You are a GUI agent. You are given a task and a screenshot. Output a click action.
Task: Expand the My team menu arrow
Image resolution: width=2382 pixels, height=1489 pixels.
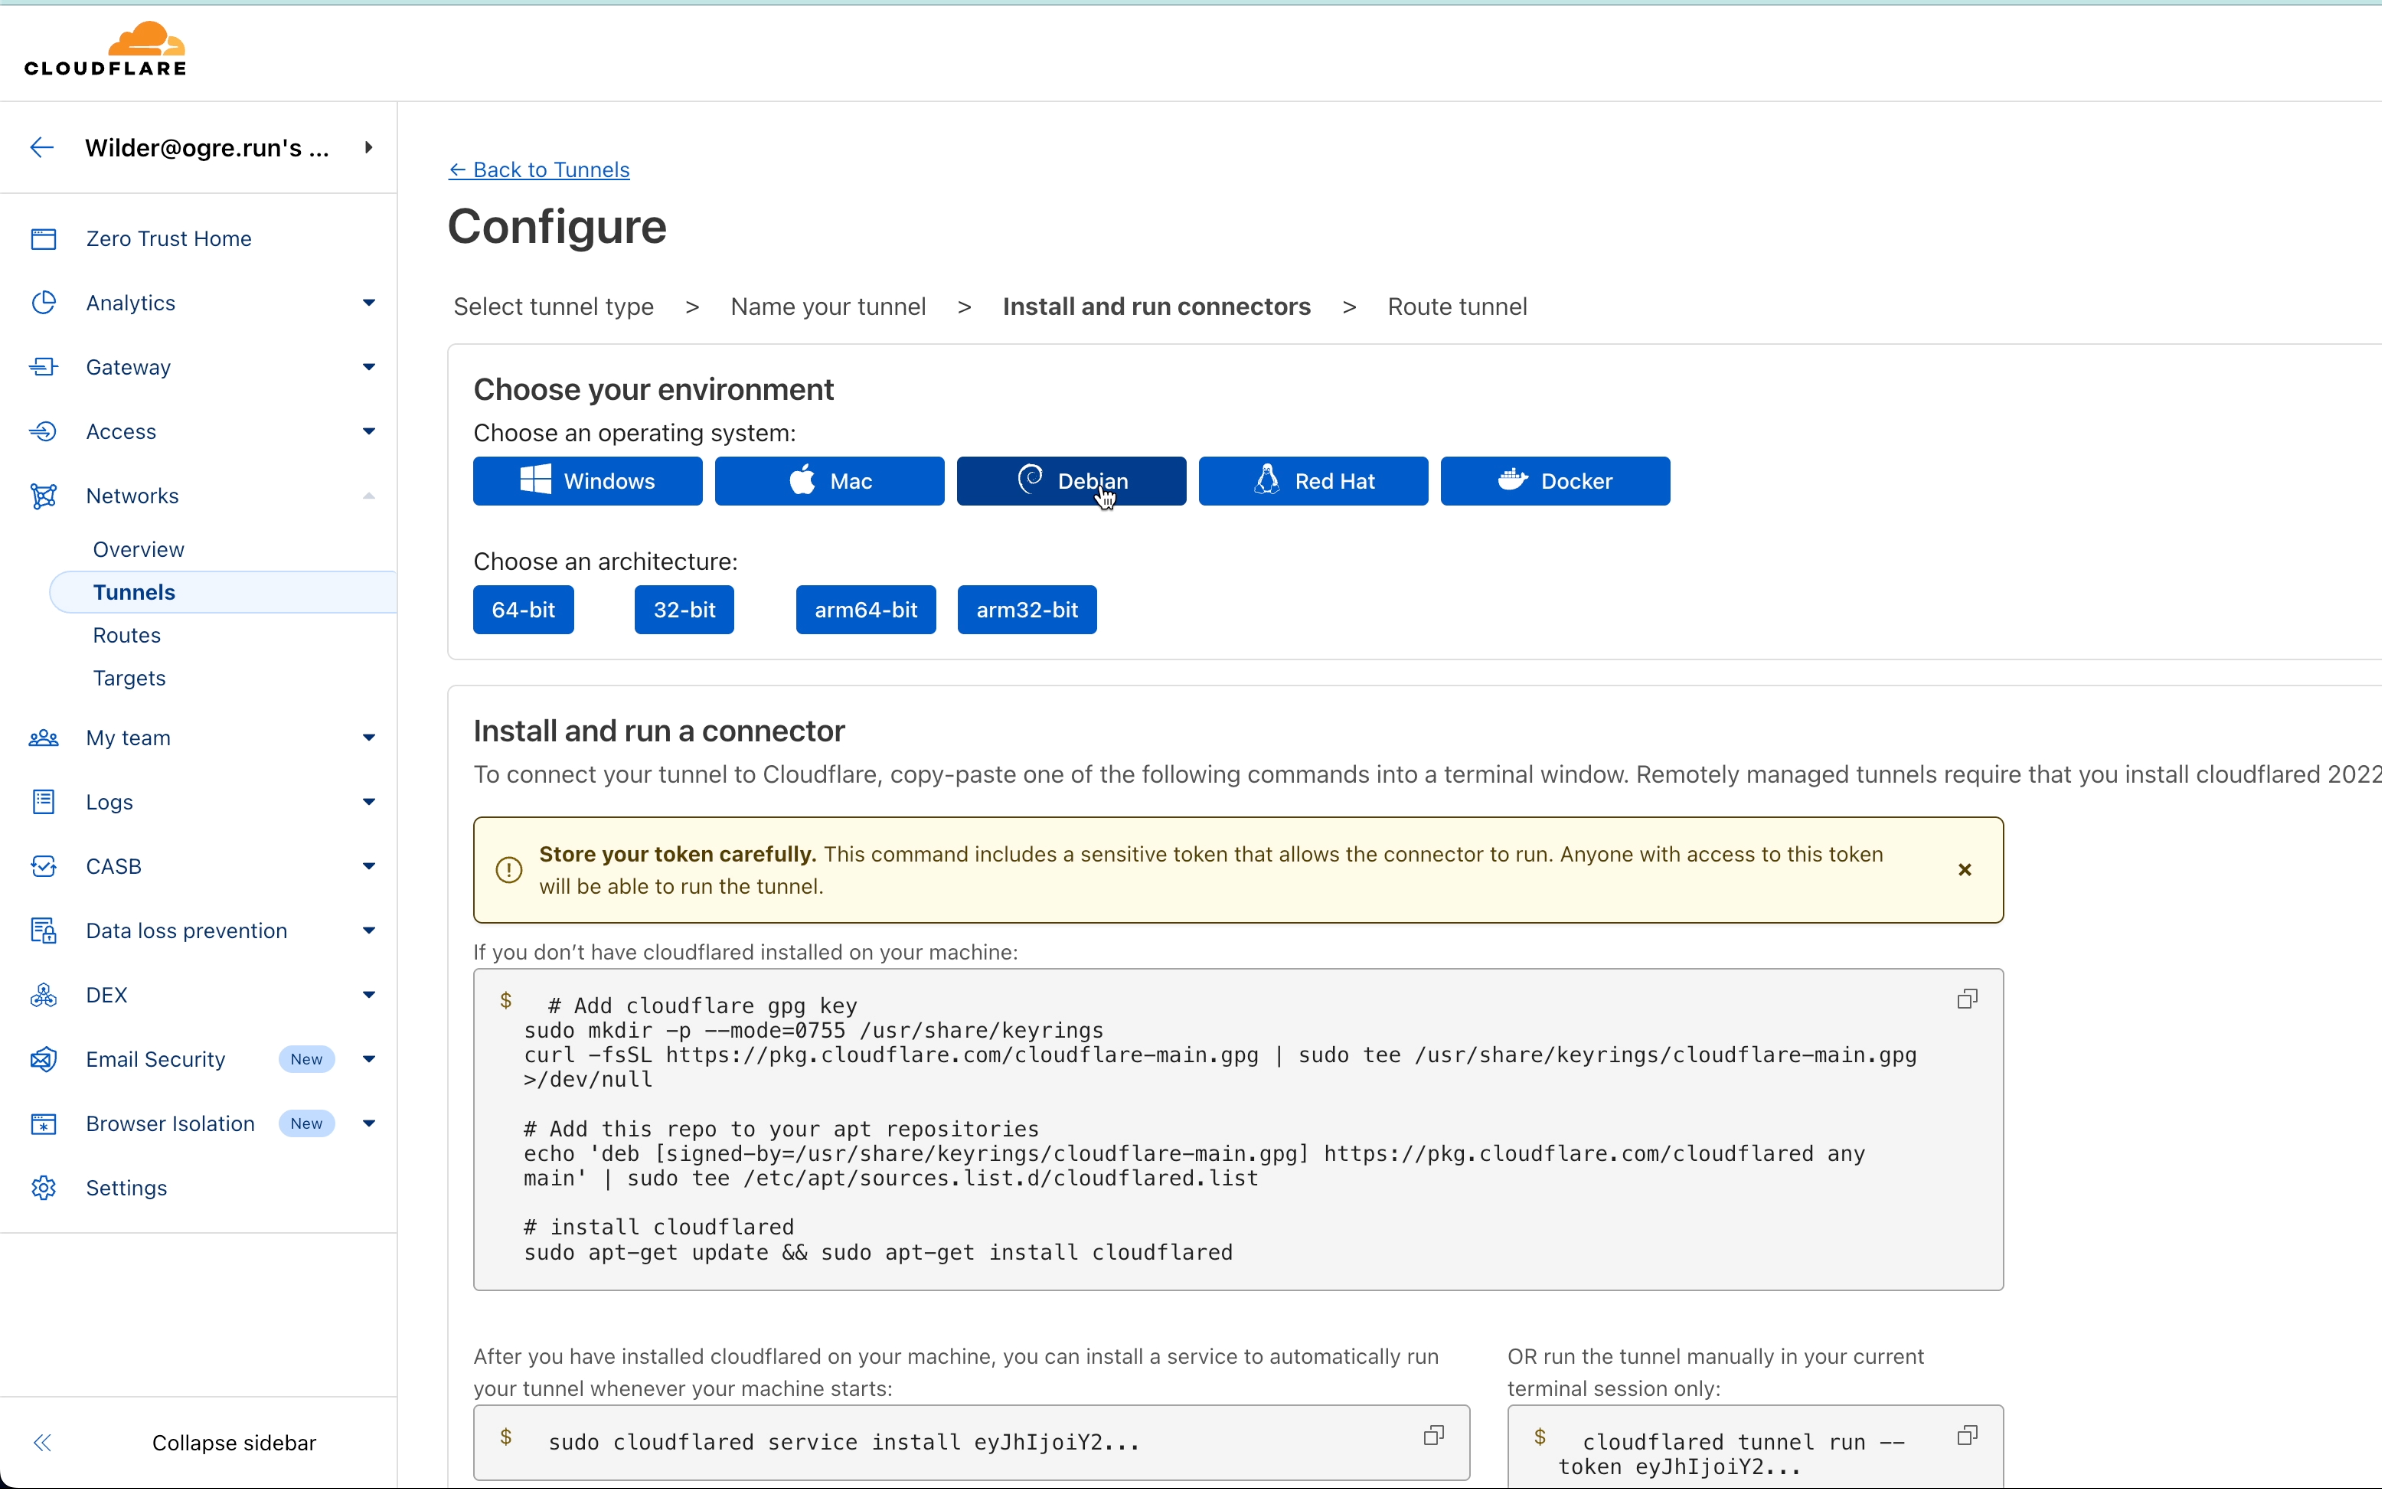pyautogui.click(x=368, y=738)
